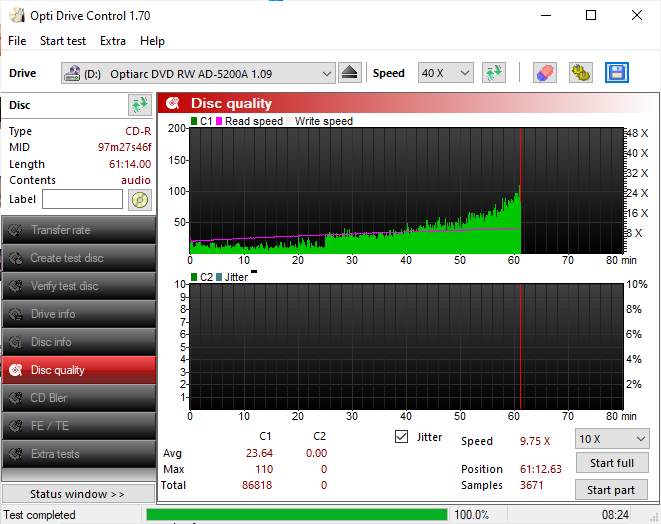Screen dimensions: 661x524
Task: Click the Start full button
Action: tap(612, 463)
